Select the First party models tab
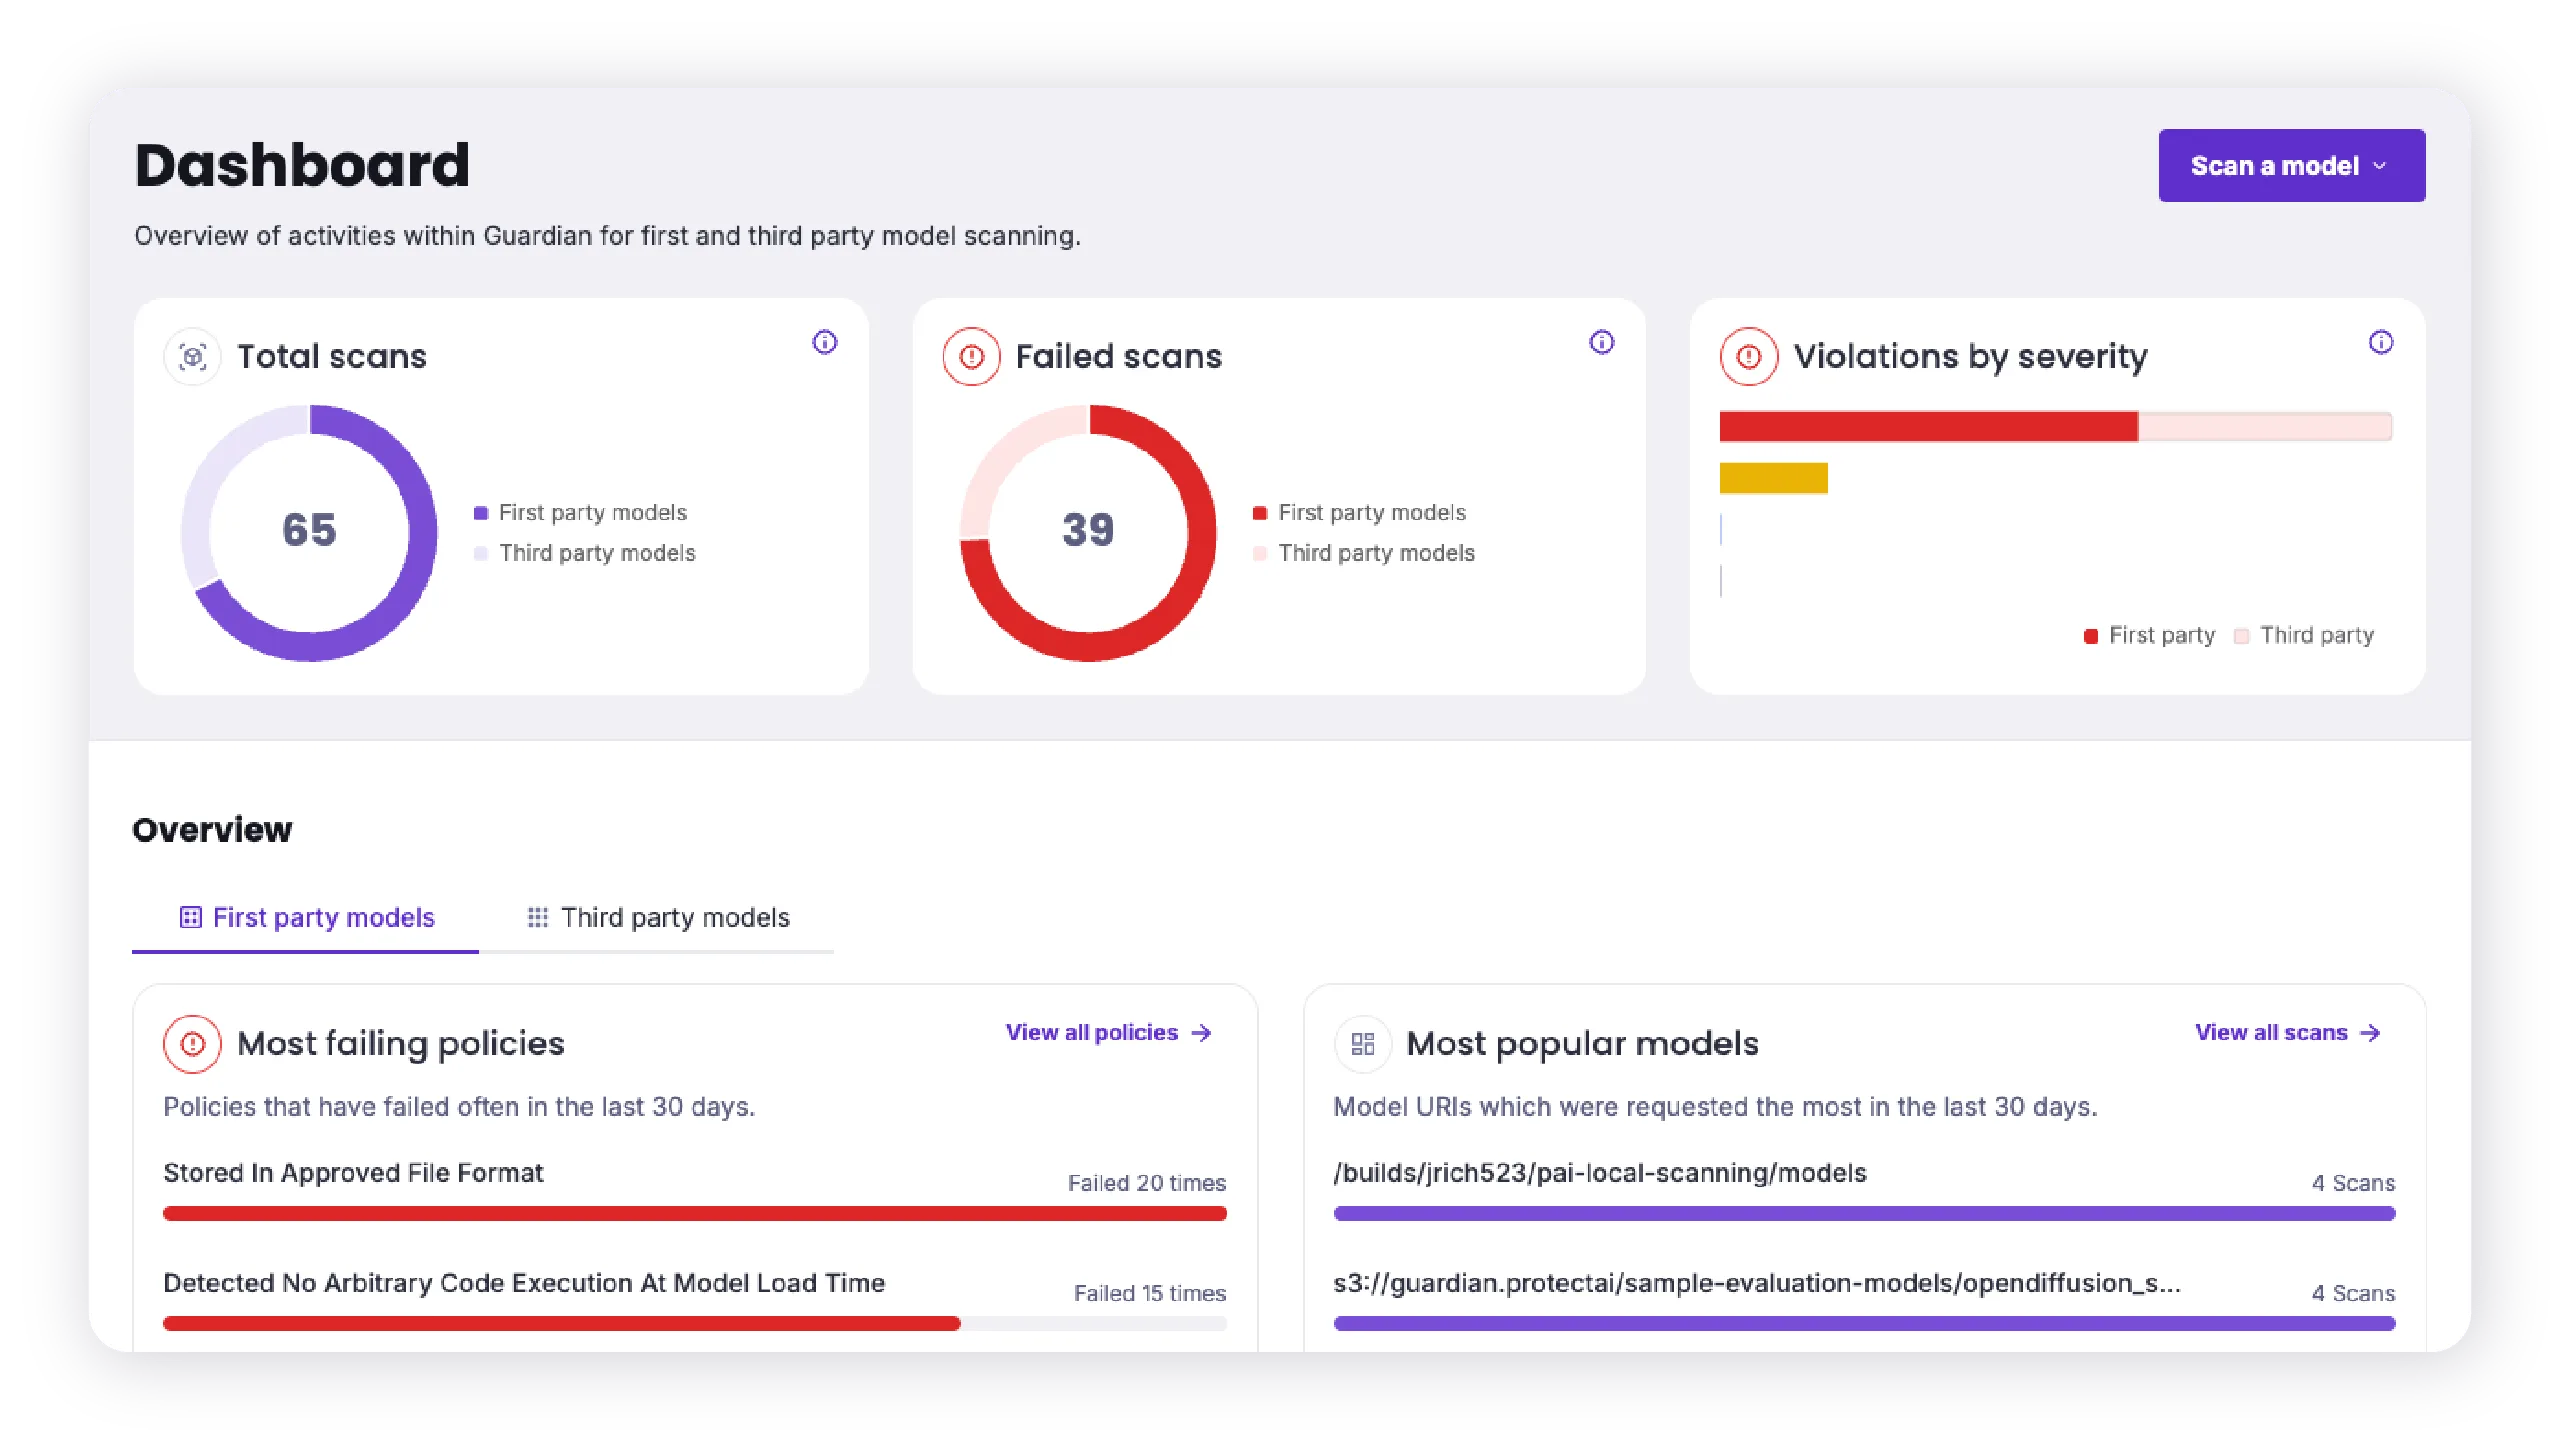Image resolution: width=2560 pixels, height=1440 pixels. pyautogui.click(x=321, y=917)
